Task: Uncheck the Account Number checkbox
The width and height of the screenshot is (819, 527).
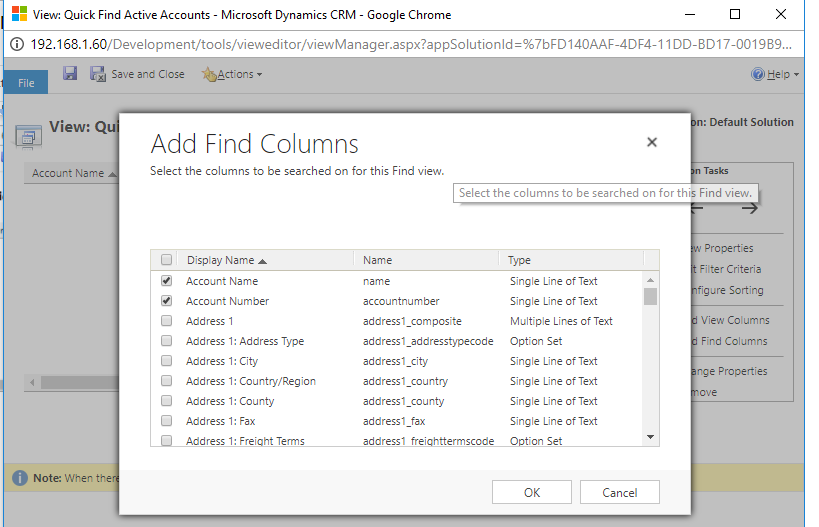Action: coord(166,301)
